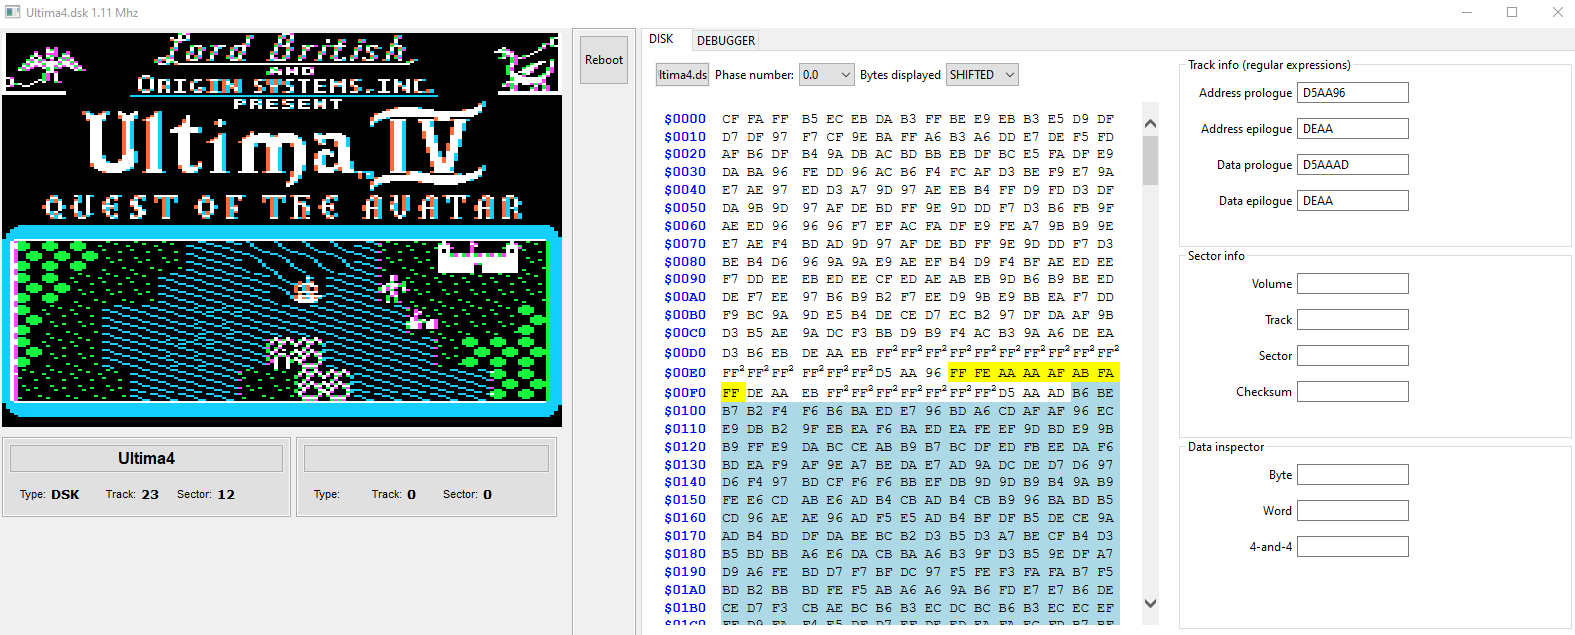Viewport: 1575px width, 635px height.
Task: Click the Sector info Track field
Action: [1353, 320]
